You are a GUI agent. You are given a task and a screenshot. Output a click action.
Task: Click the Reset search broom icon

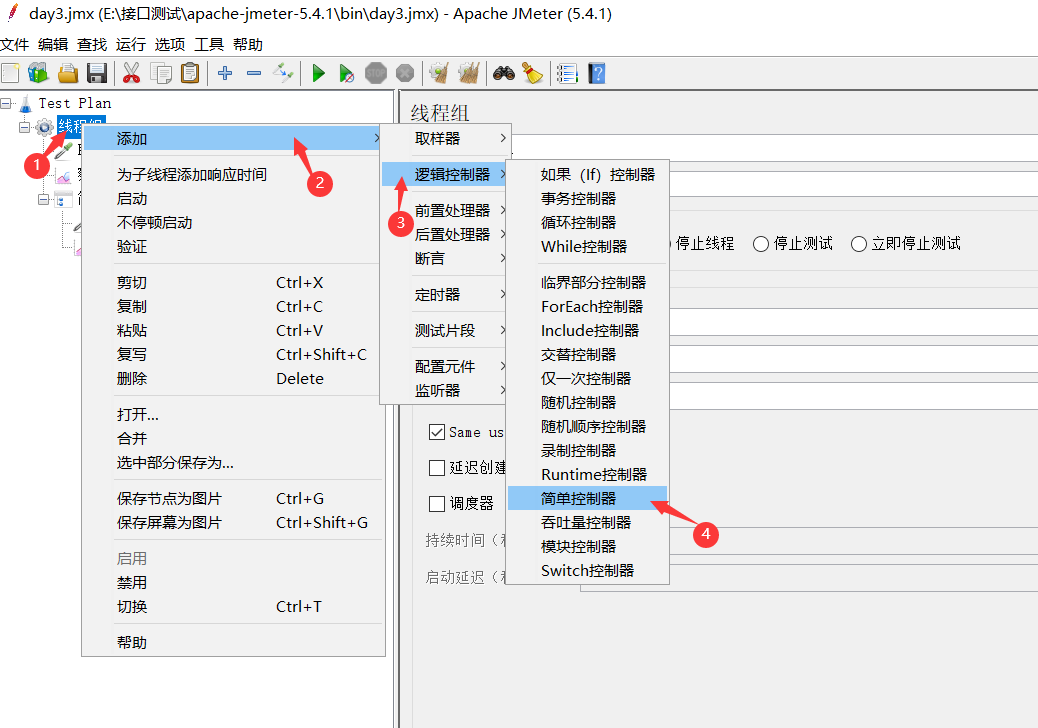point(532,73)
